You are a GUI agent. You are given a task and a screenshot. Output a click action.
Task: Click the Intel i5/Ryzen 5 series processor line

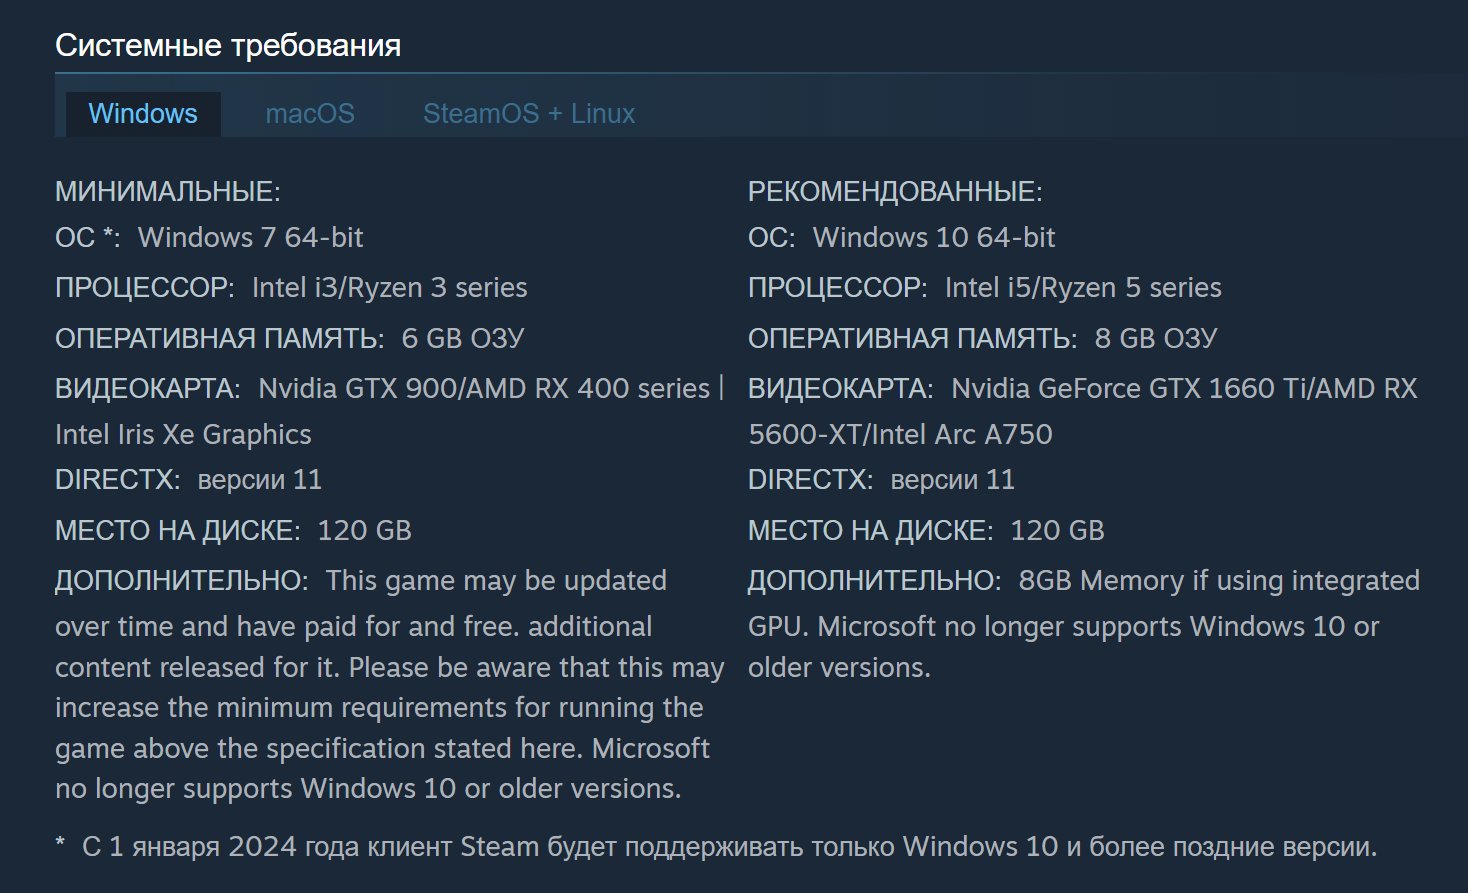(x=985, y=288)
